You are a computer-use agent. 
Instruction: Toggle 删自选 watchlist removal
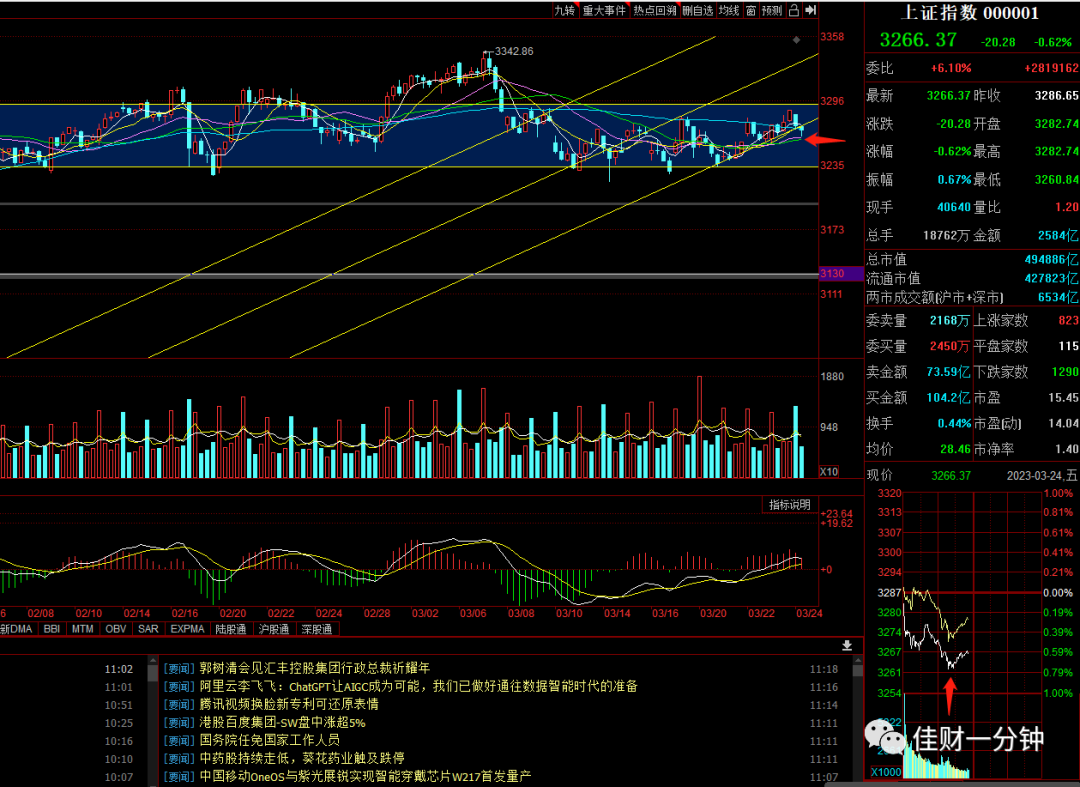(x=698, y=10)
